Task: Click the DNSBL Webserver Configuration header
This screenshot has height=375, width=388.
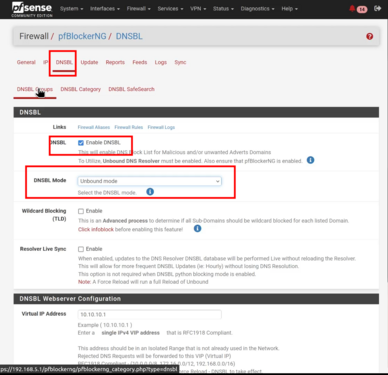Action: click(196, 299)
